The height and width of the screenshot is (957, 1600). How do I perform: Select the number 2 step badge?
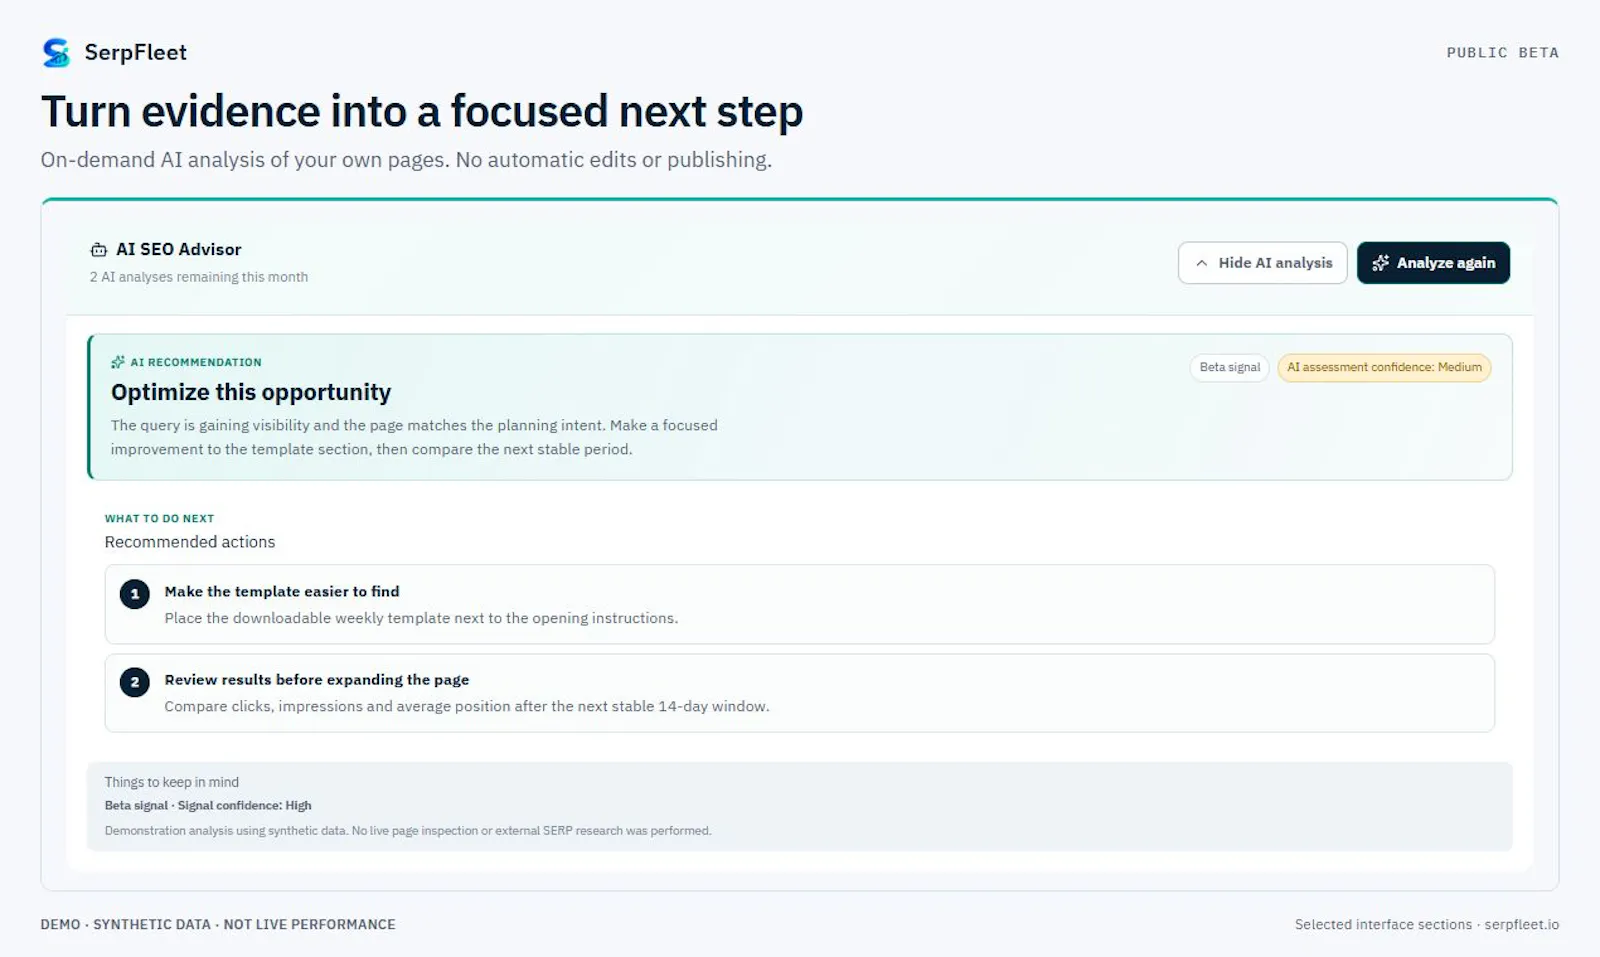click(x=135, y=682)
